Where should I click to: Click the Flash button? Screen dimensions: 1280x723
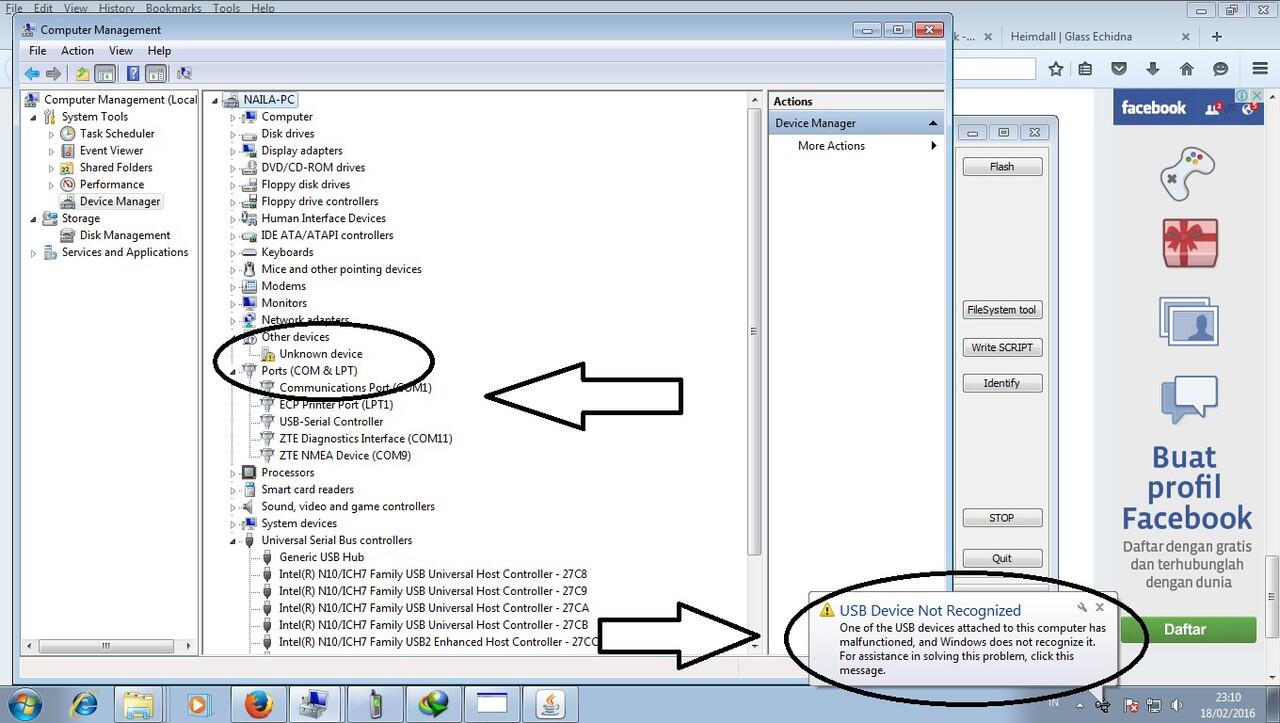point(1002,167)
